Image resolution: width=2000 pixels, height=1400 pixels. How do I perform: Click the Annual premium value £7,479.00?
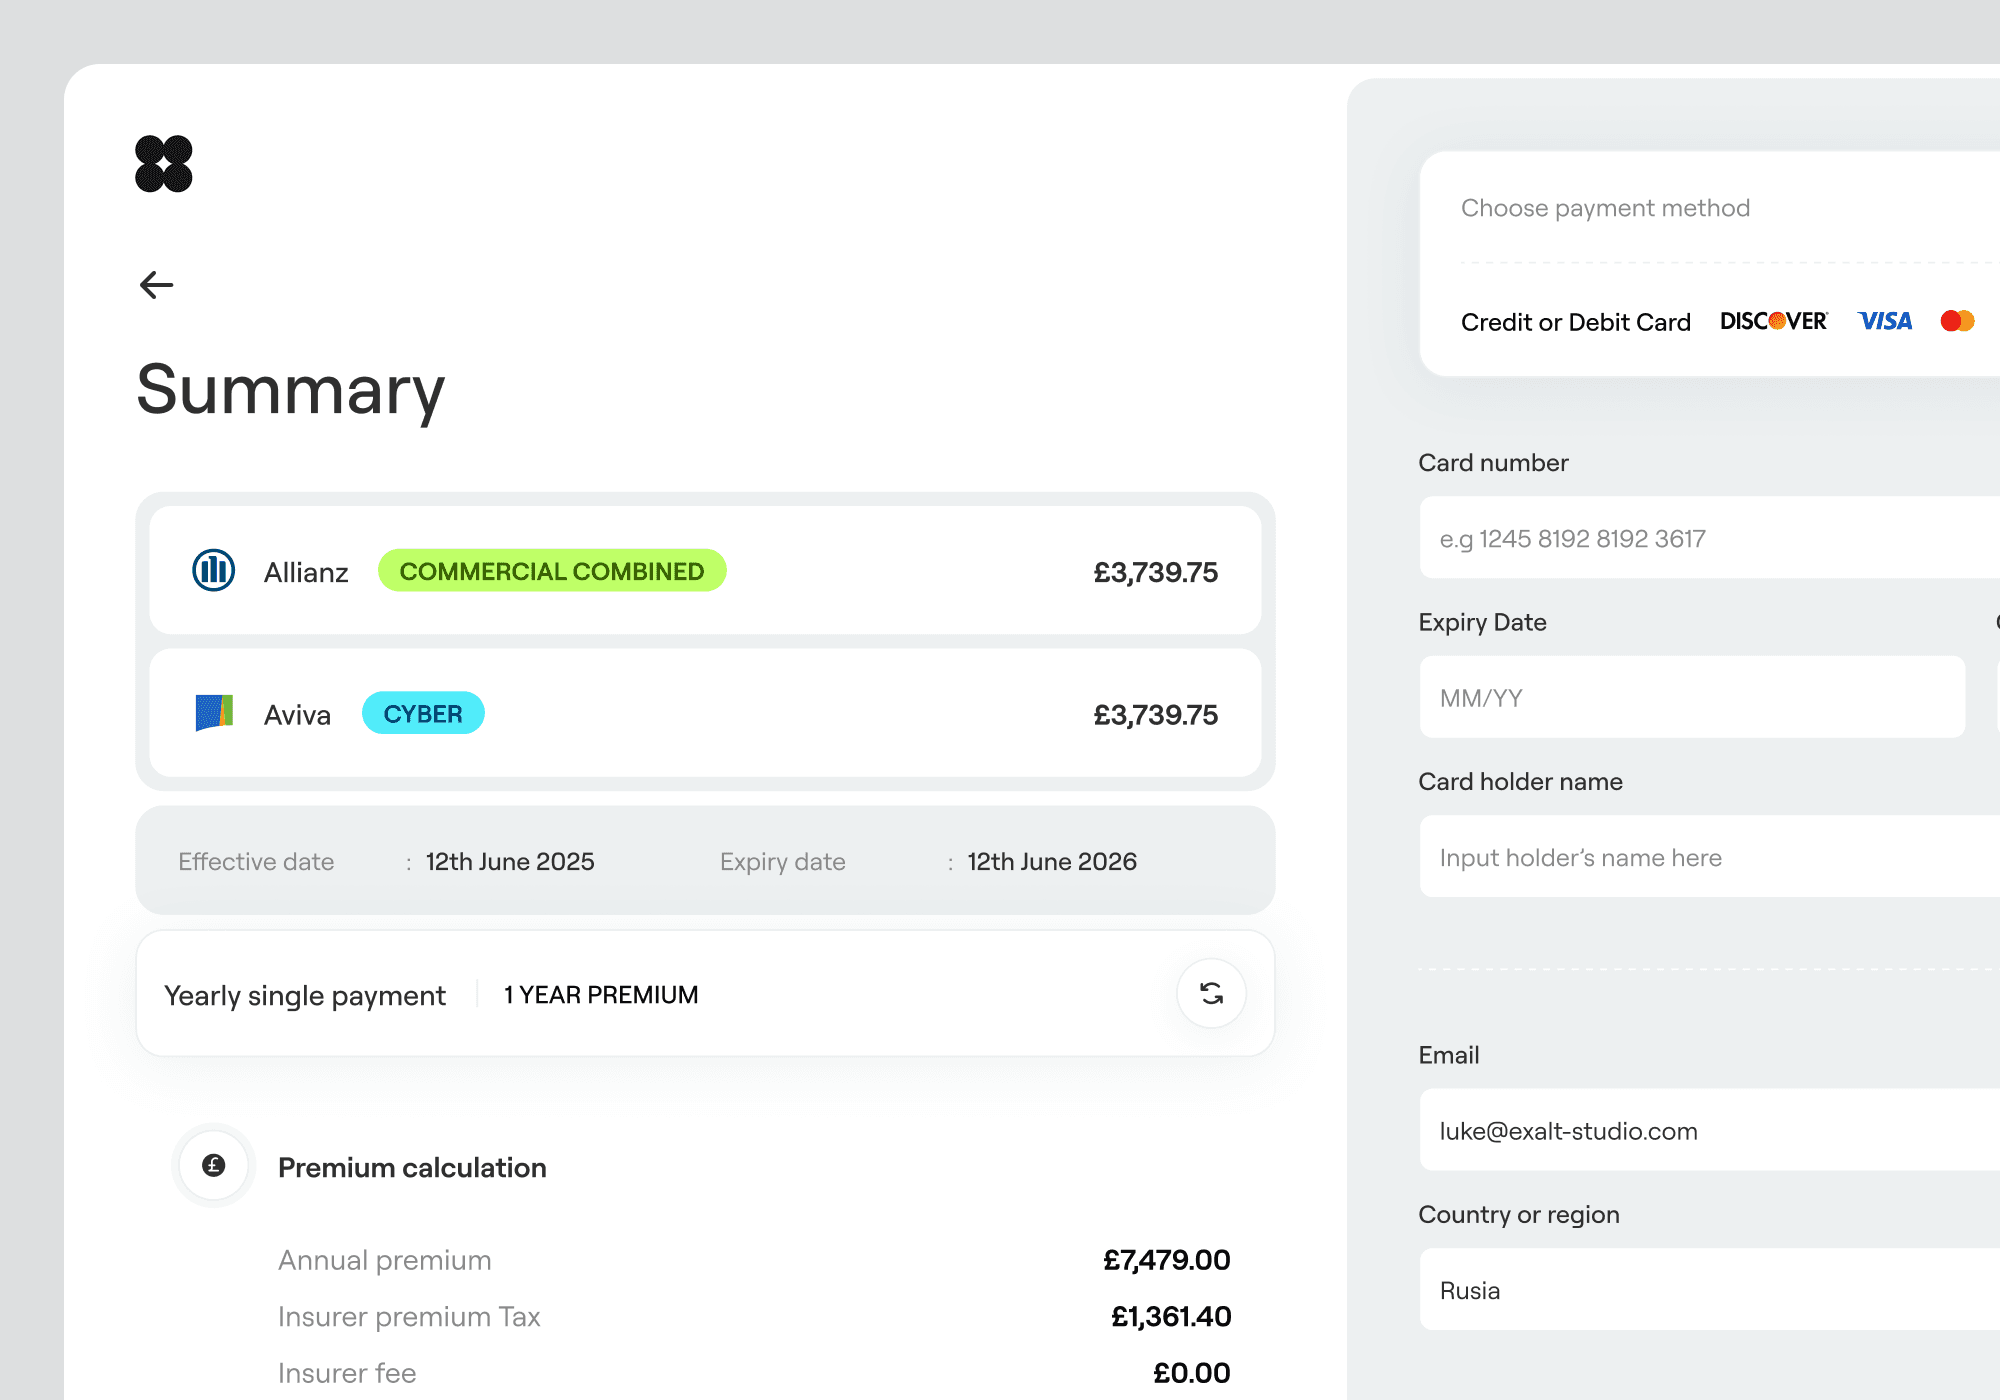(1167, 1260)
